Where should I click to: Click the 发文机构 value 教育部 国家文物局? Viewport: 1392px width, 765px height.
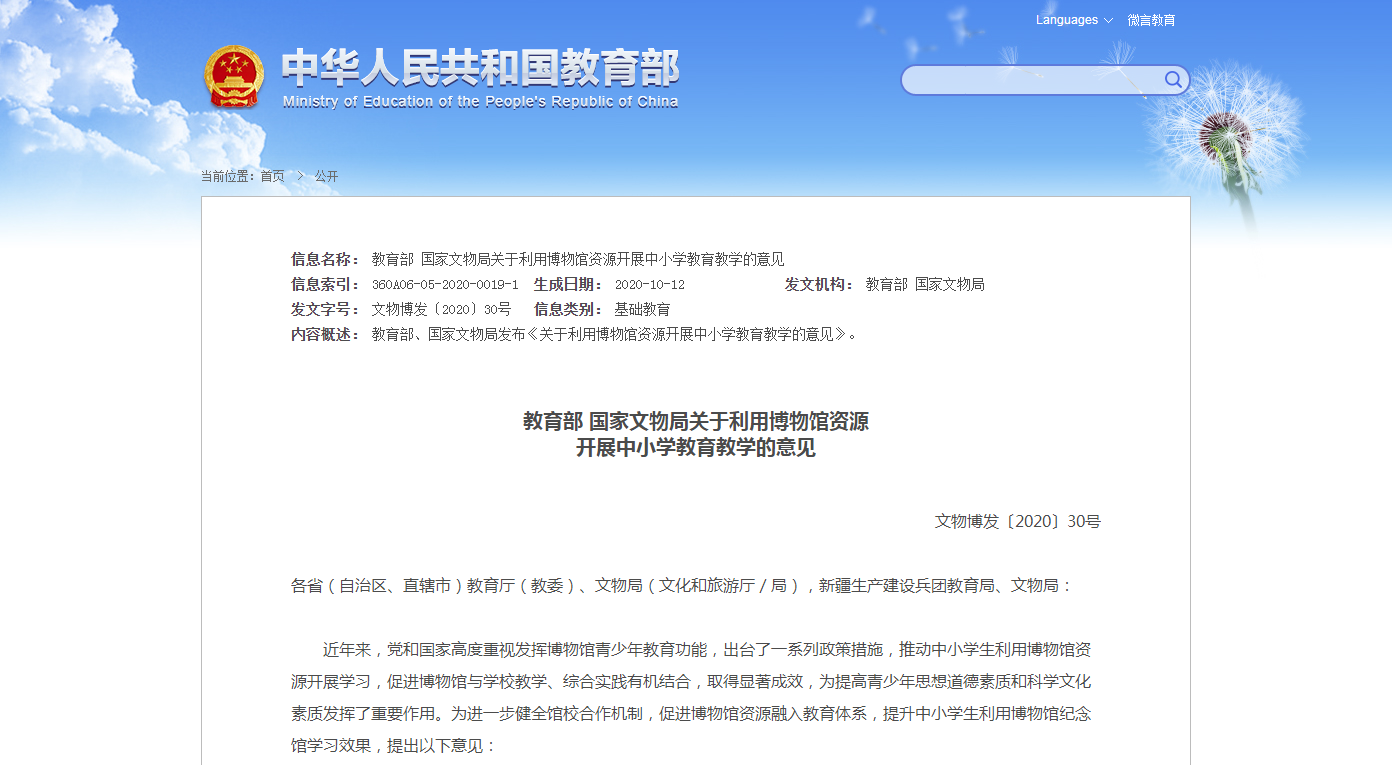[924, 285]
